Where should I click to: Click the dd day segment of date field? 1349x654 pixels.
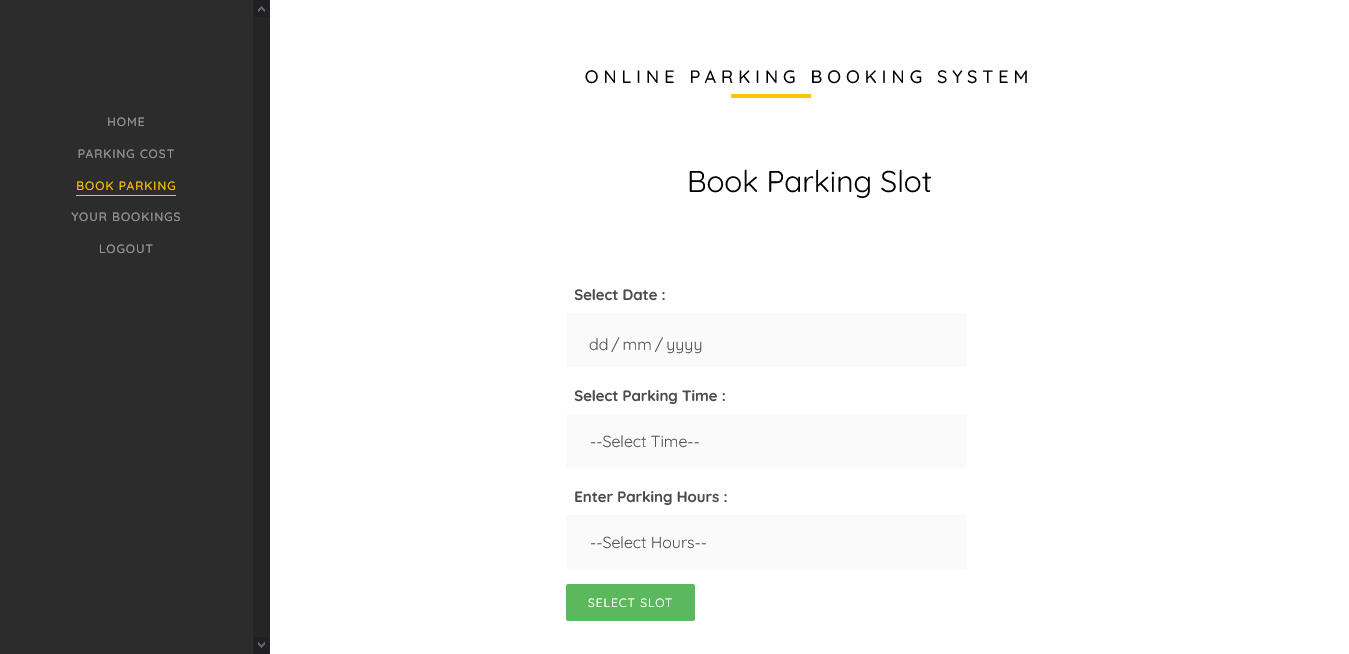coord(598,345)
